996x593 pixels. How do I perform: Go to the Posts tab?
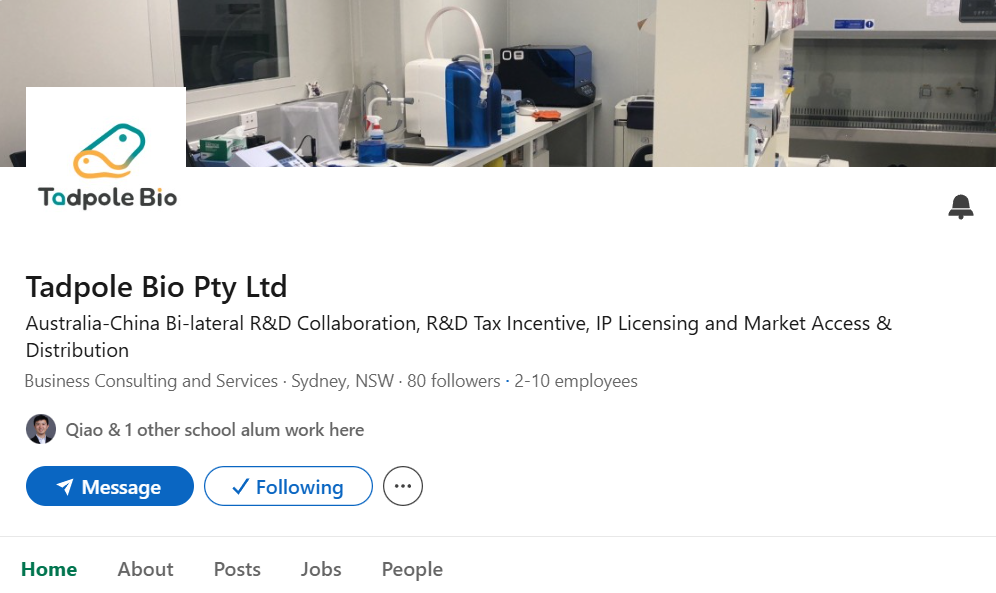tap(237, 569)
